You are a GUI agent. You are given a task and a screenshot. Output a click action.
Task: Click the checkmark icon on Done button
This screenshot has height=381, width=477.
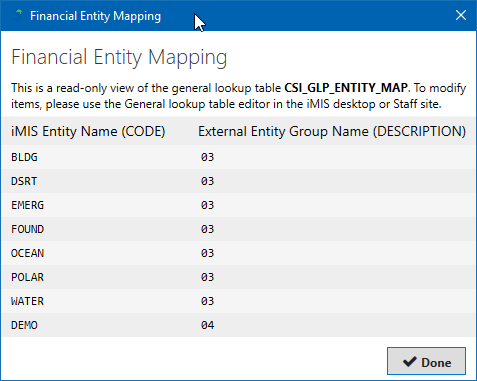pyautogui.click(x=409, y=362)
